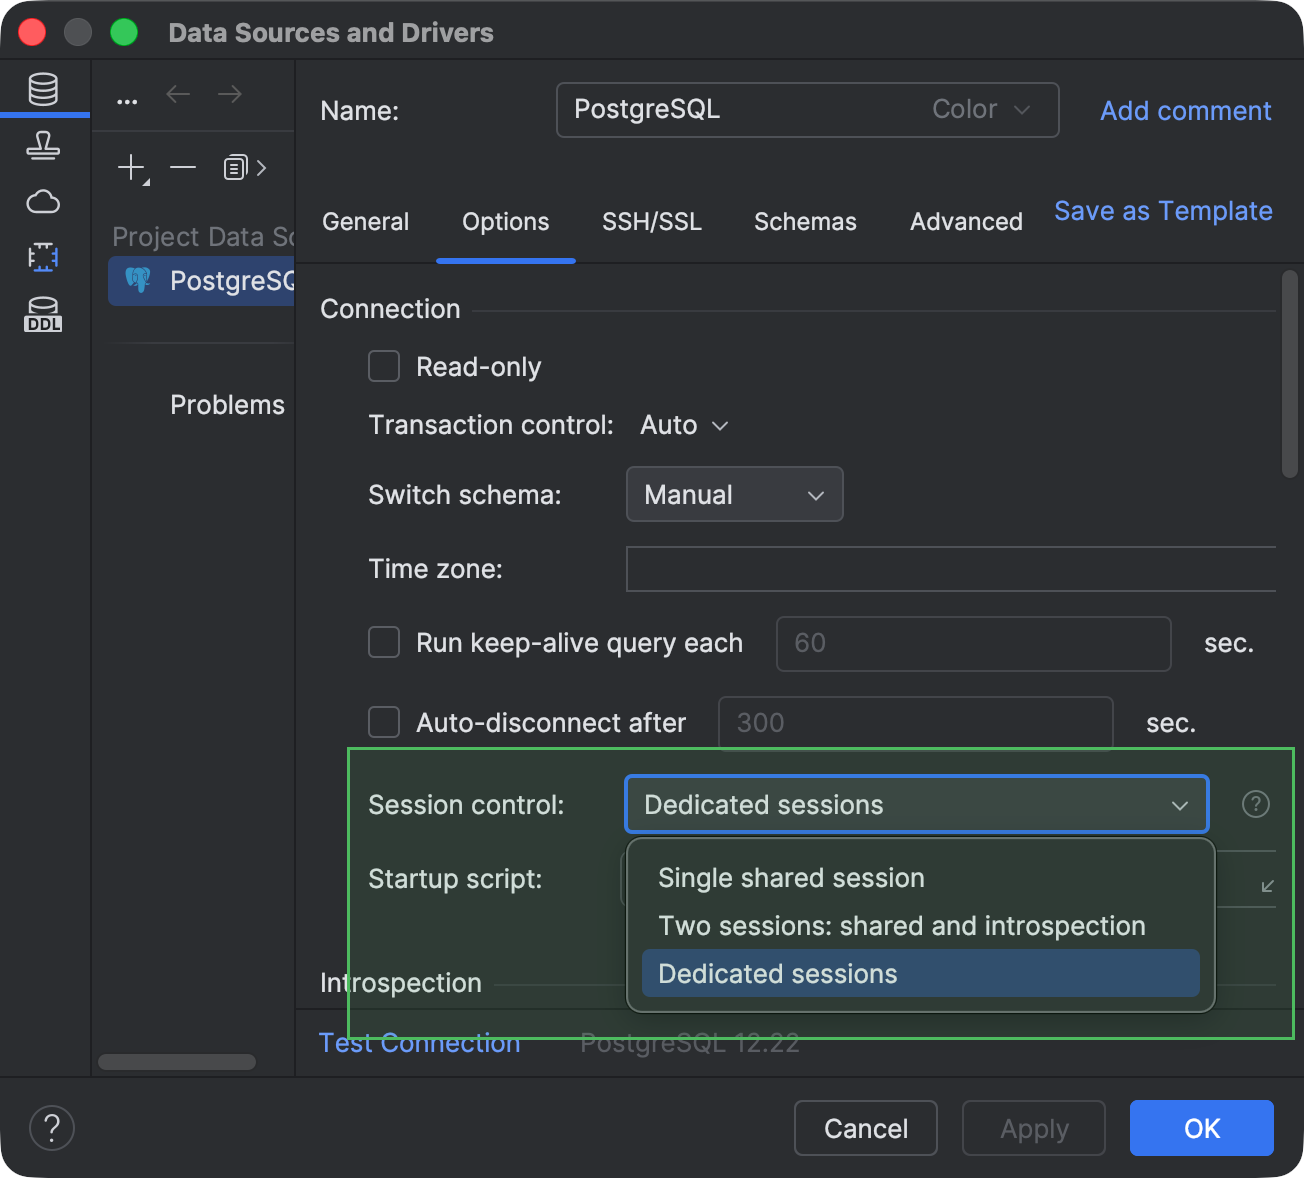1304x1178 pixels.
Task: Expand the Startup script field icon
Action: point(1267,886)
